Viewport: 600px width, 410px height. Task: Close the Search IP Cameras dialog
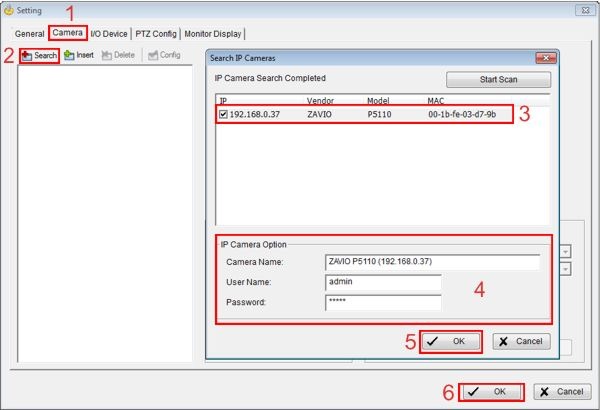(x=545, y=57)
